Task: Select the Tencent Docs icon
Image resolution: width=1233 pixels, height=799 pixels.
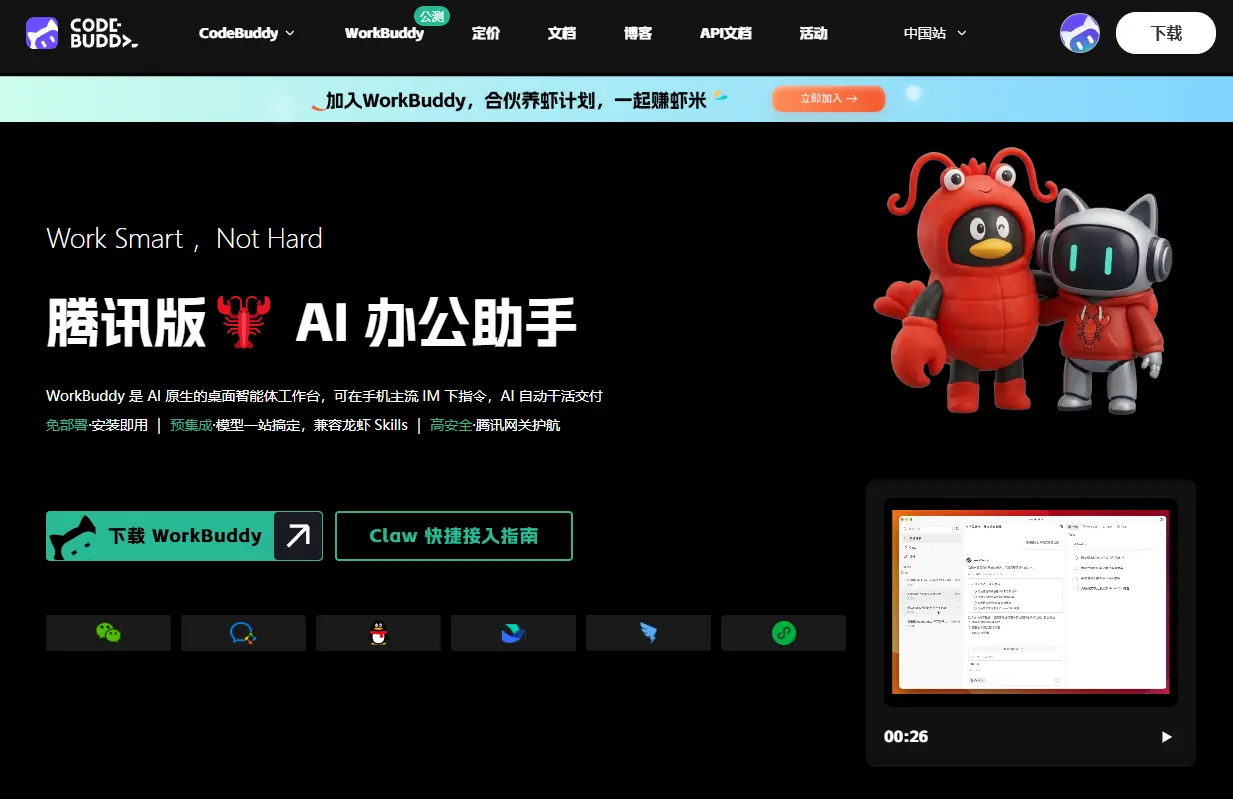Action: click(x=513, y=632)
